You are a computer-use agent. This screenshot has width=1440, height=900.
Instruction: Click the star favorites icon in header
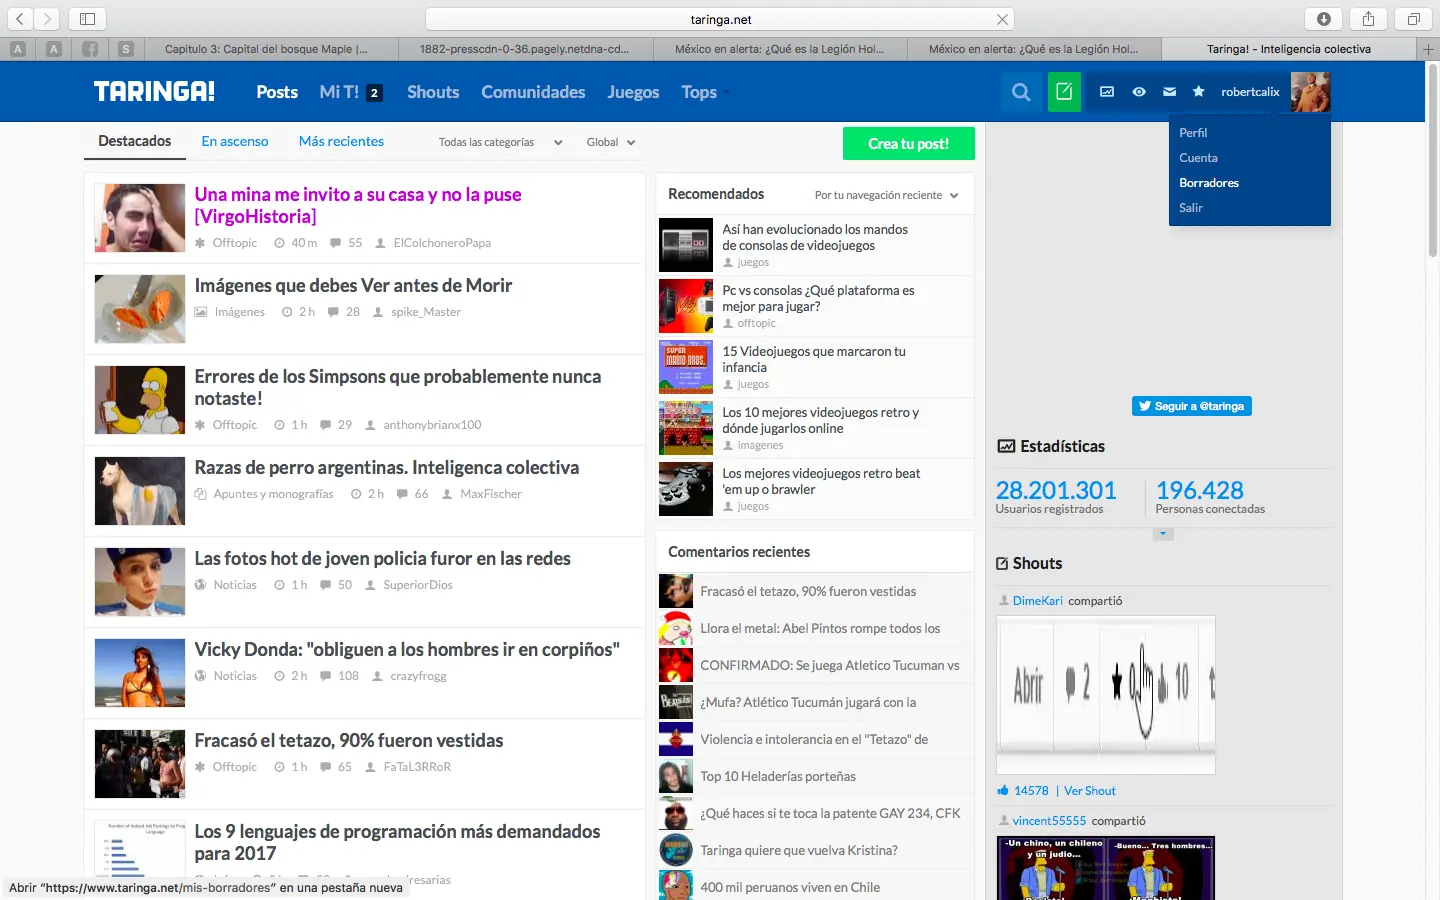coord(1199,92)
